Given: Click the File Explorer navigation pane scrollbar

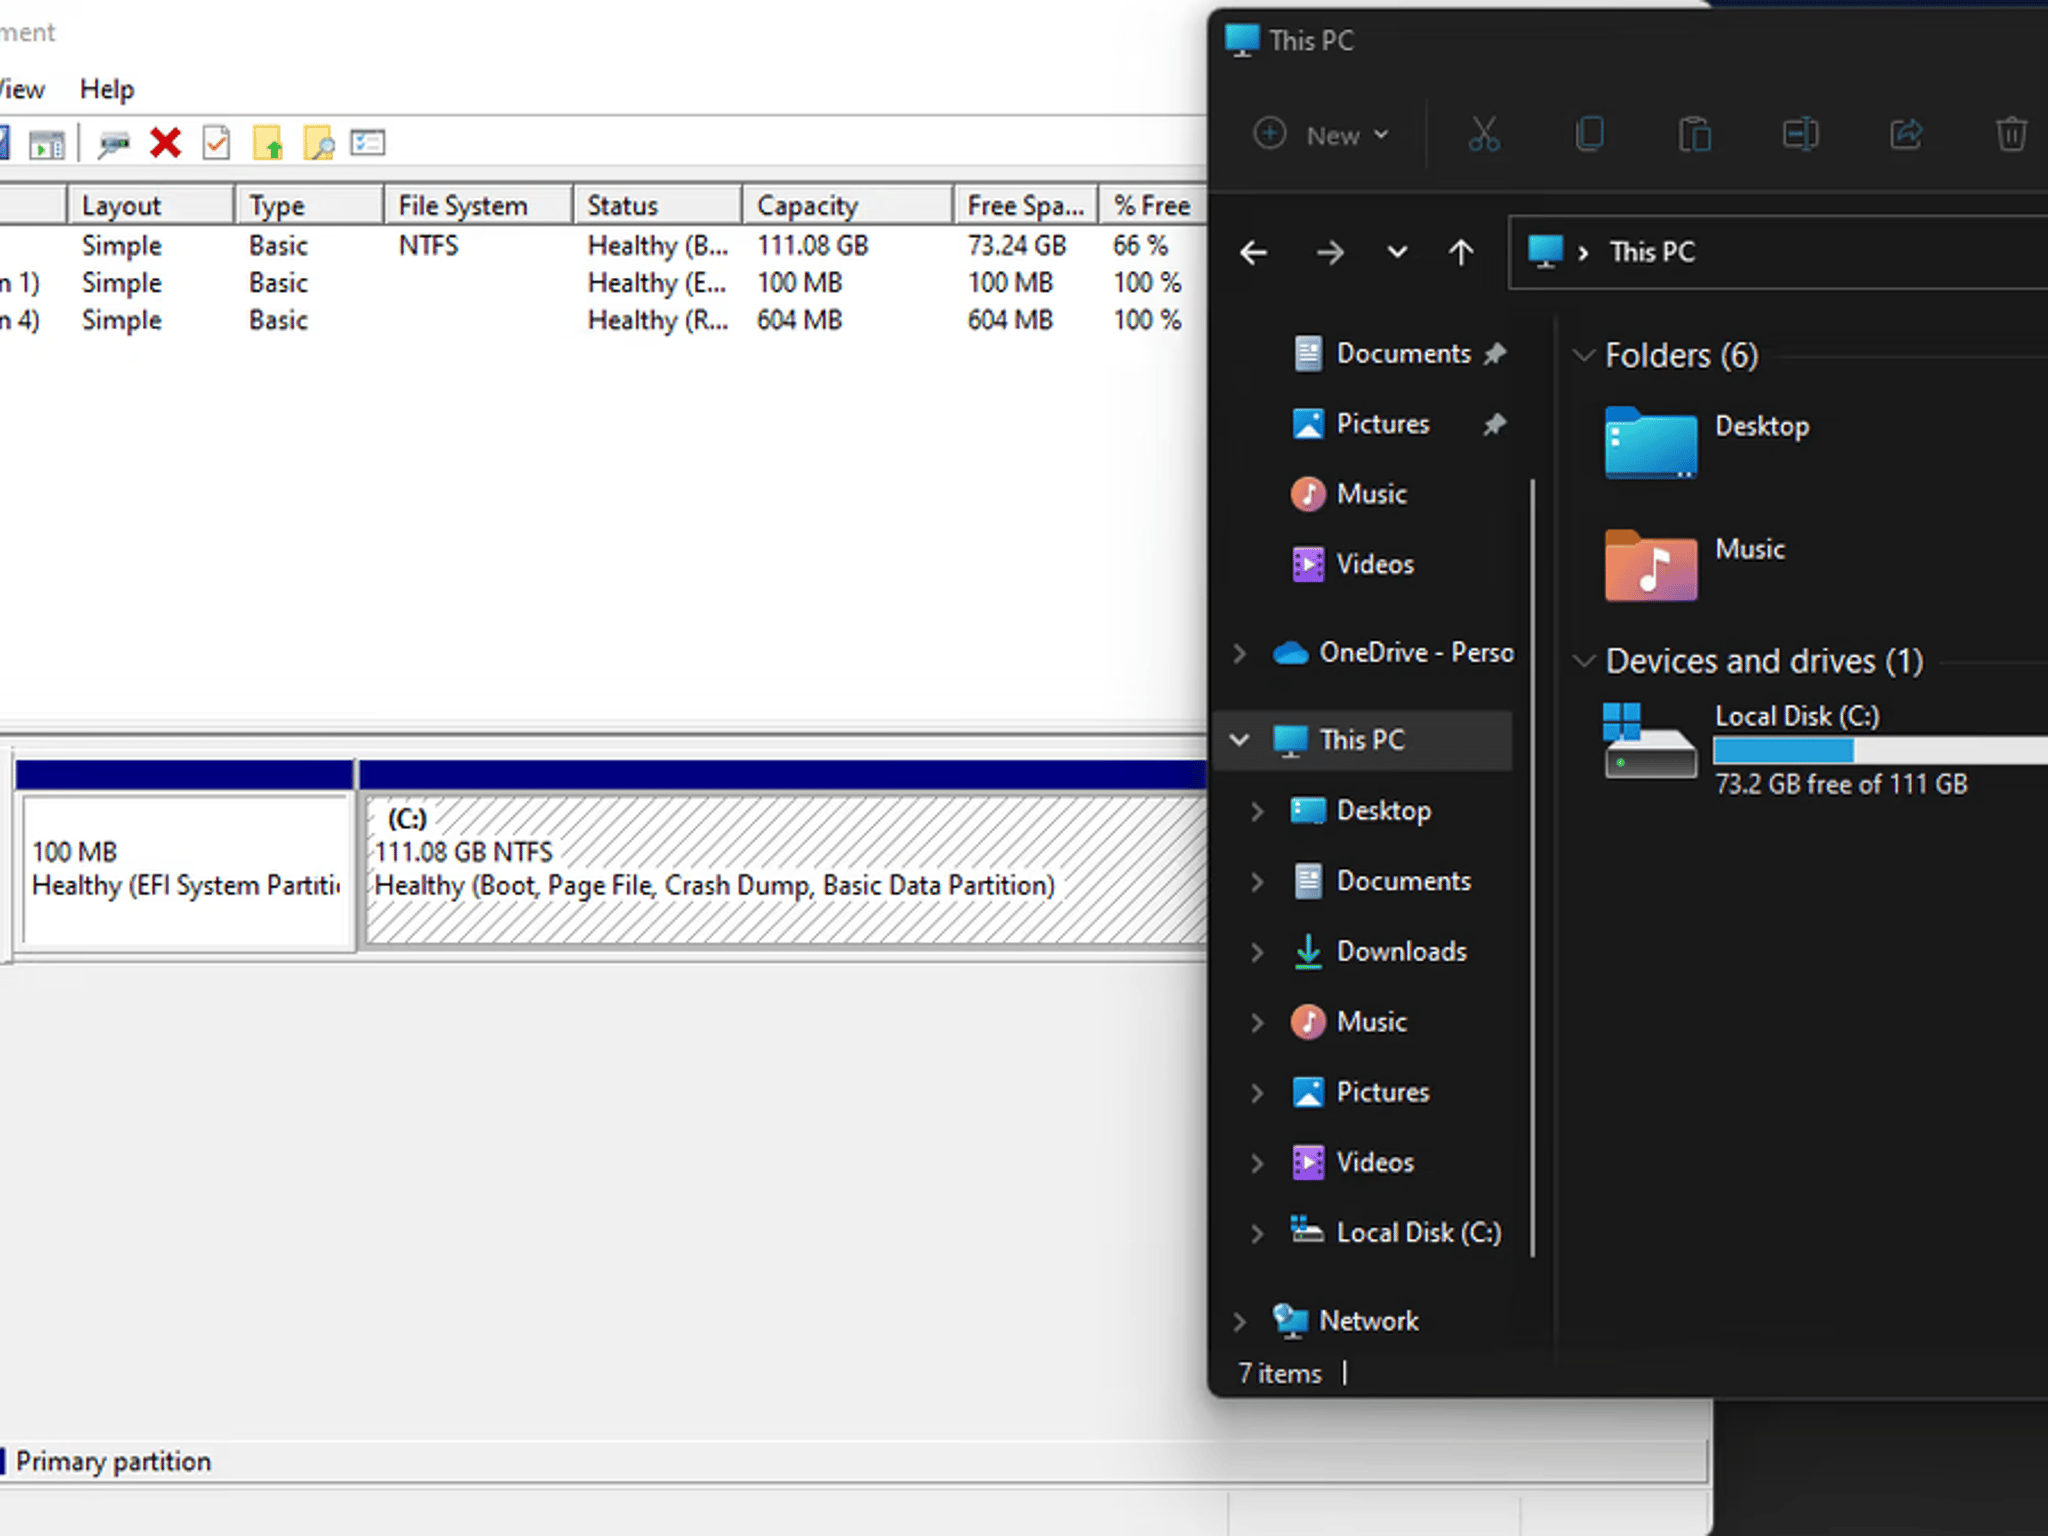Looking at the screenshot, I should coord(1532,868).
